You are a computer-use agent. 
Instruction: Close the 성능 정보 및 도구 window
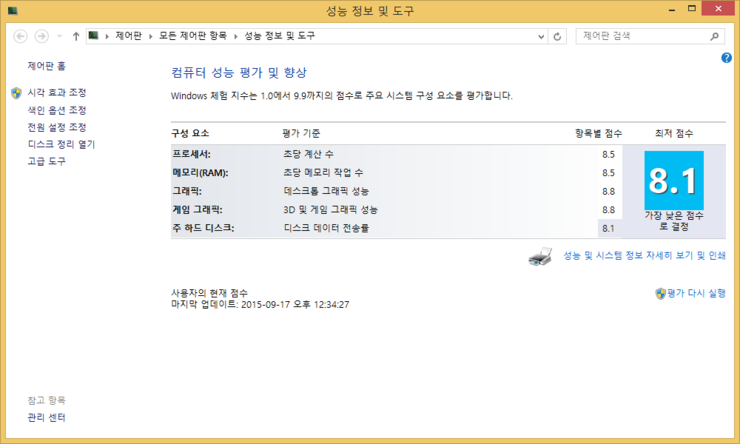pyautogui.click(x=718, y=8)
